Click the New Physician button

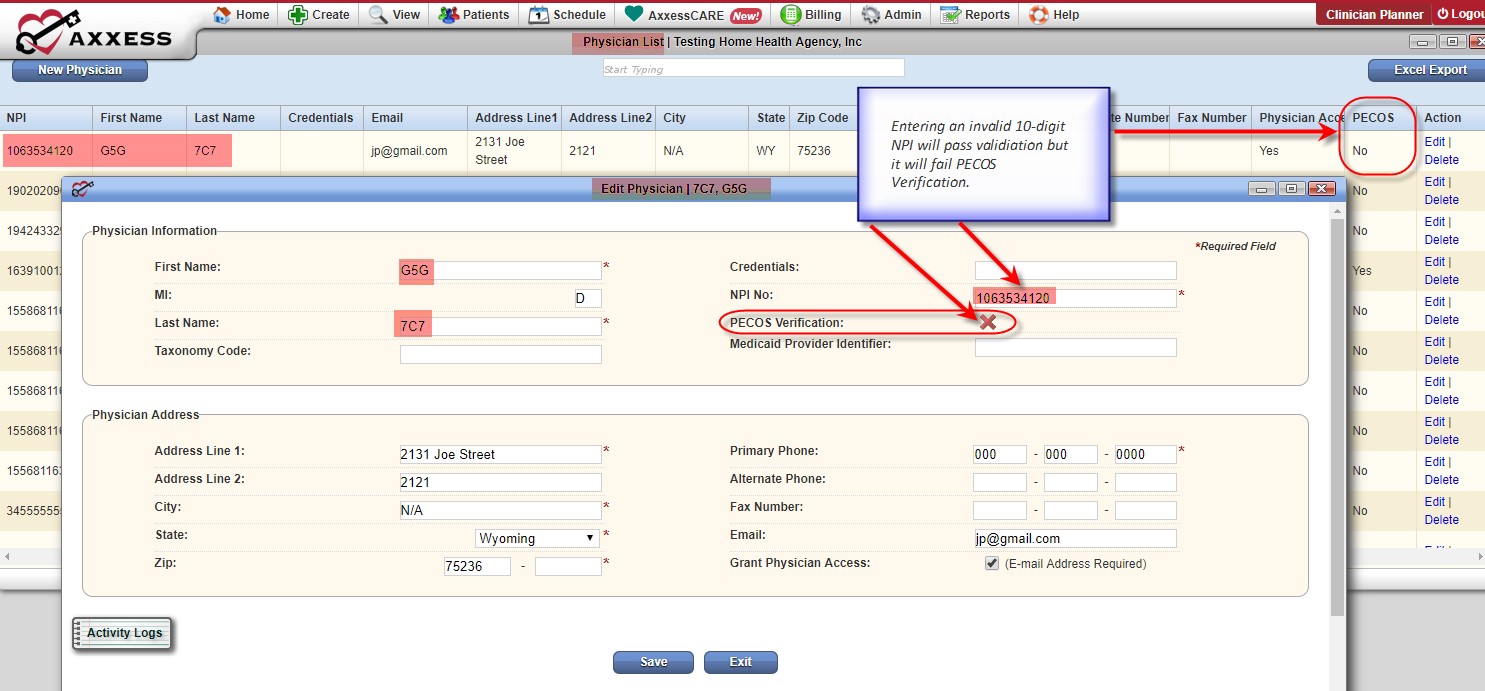[x=80, y=70]
